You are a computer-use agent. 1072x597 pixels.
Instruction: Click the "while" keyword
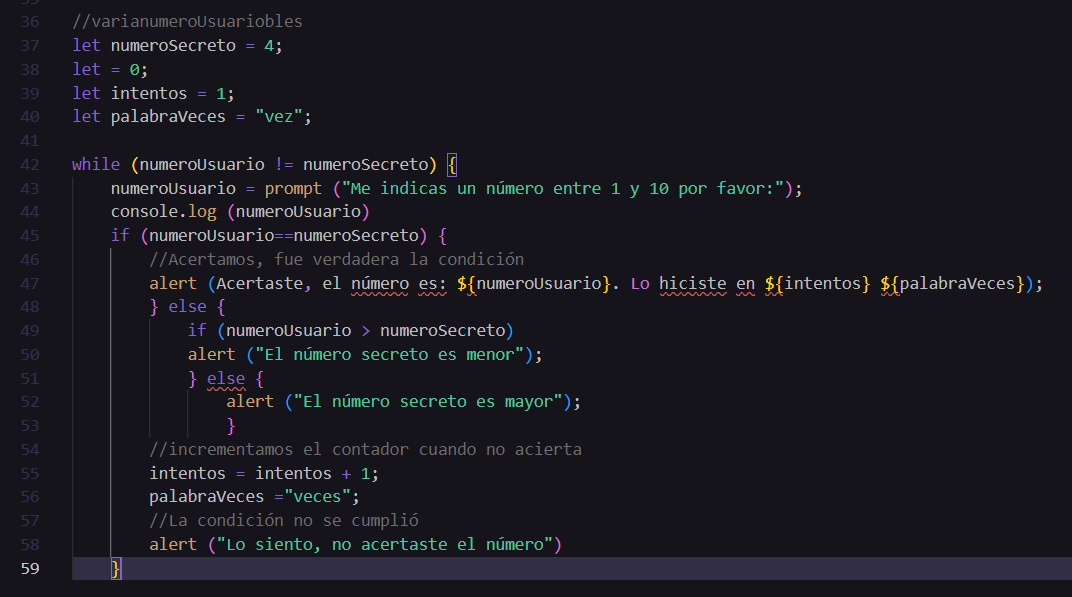point(96,165)
